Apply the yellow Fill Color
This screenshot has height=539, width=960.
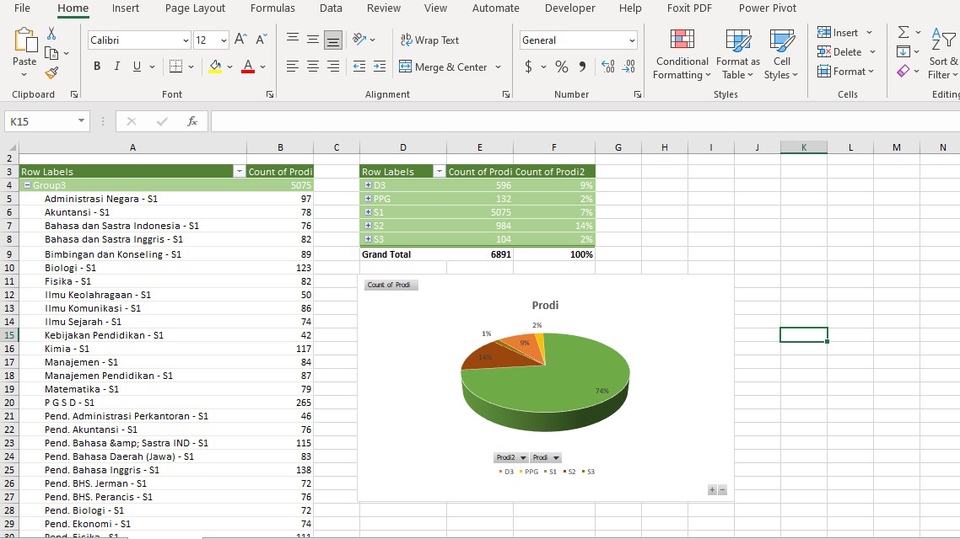coord(215,66)
